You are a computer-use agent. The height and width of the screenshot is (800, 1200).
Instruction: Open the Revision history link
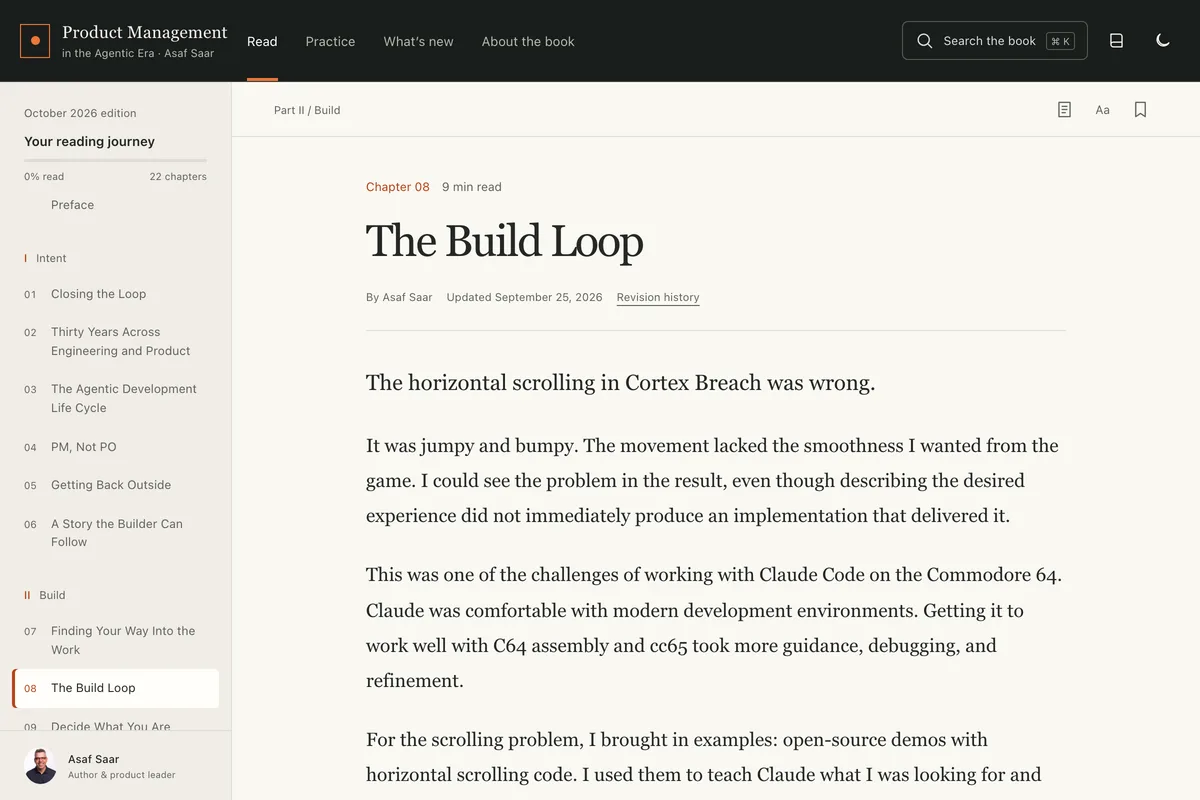[x=658, y=297]
